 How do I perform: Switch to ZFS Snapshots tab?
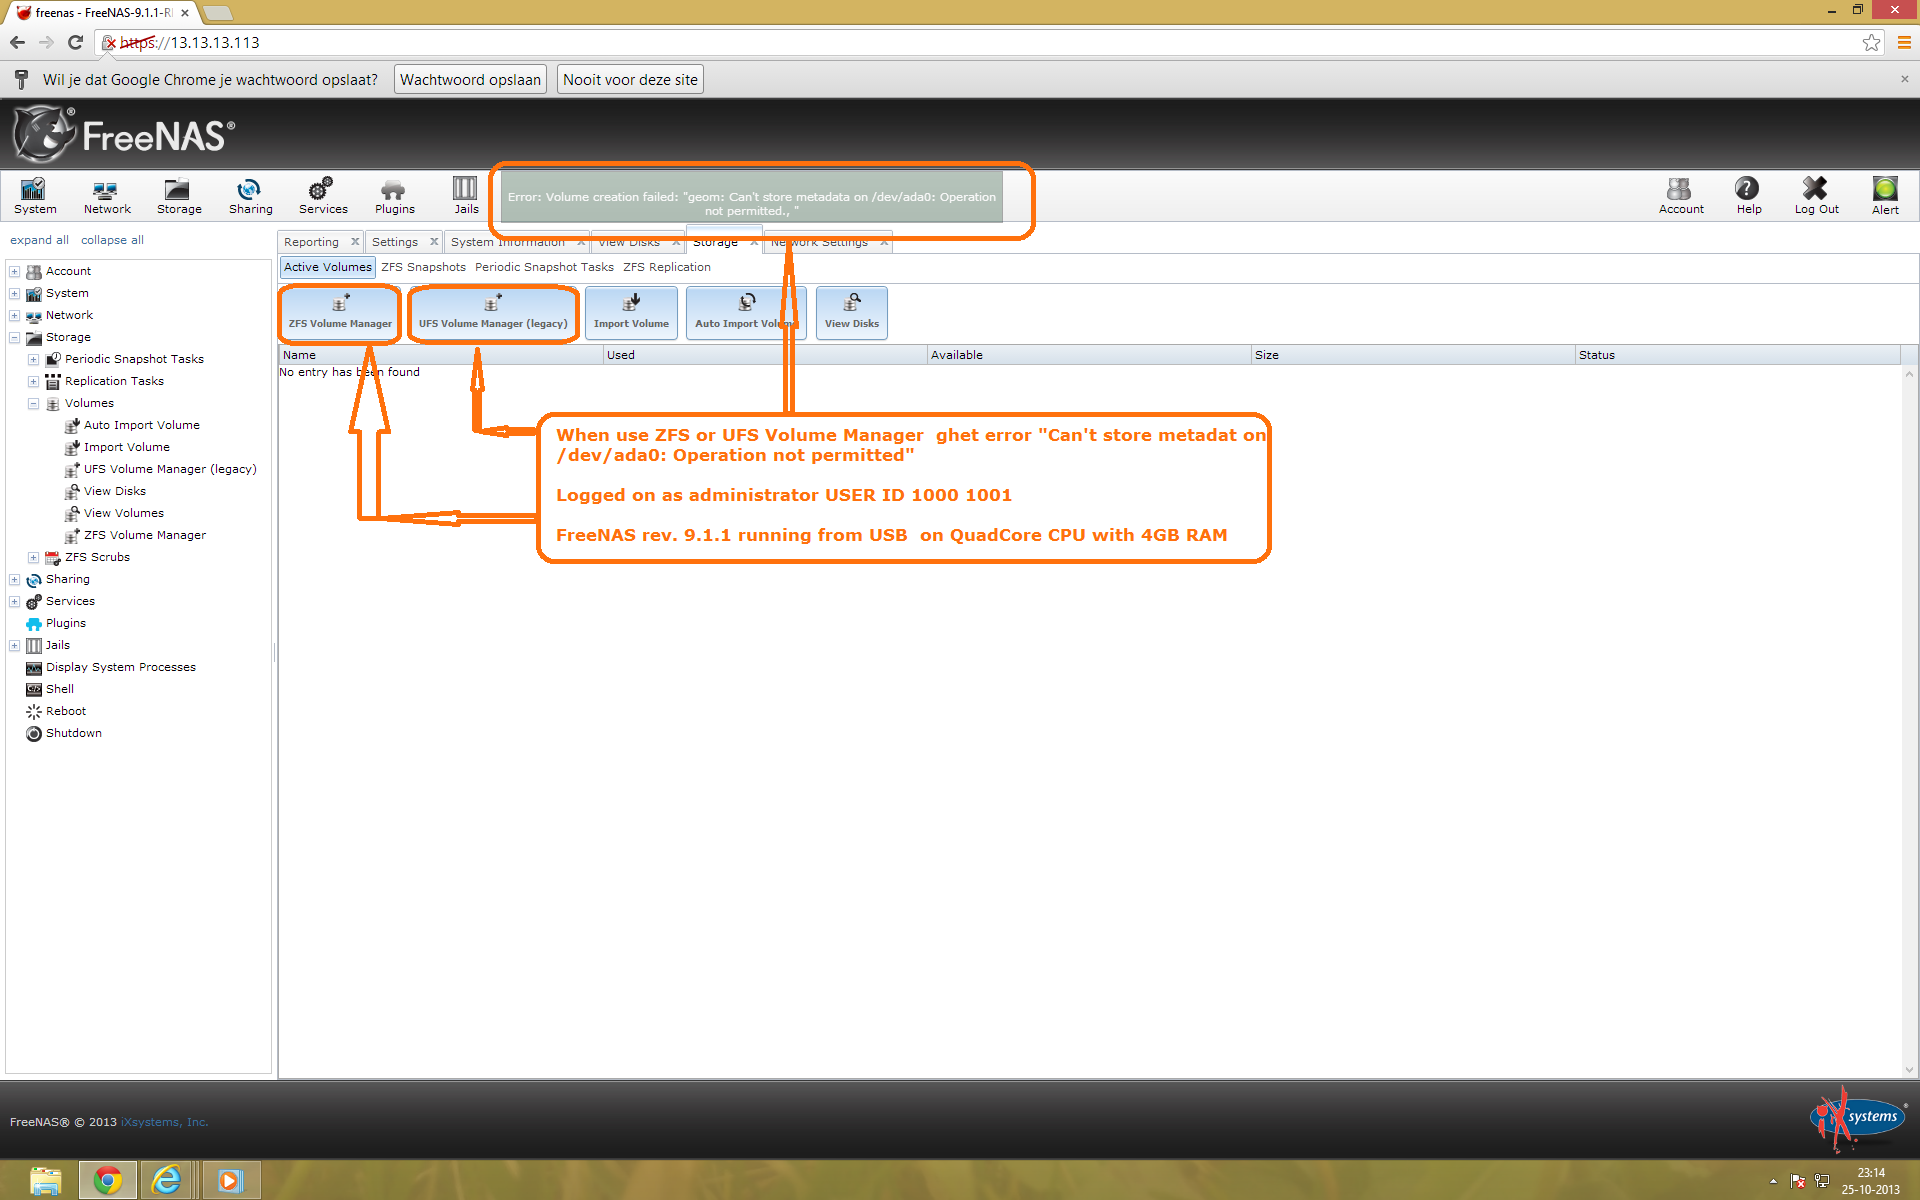point(423,267)
